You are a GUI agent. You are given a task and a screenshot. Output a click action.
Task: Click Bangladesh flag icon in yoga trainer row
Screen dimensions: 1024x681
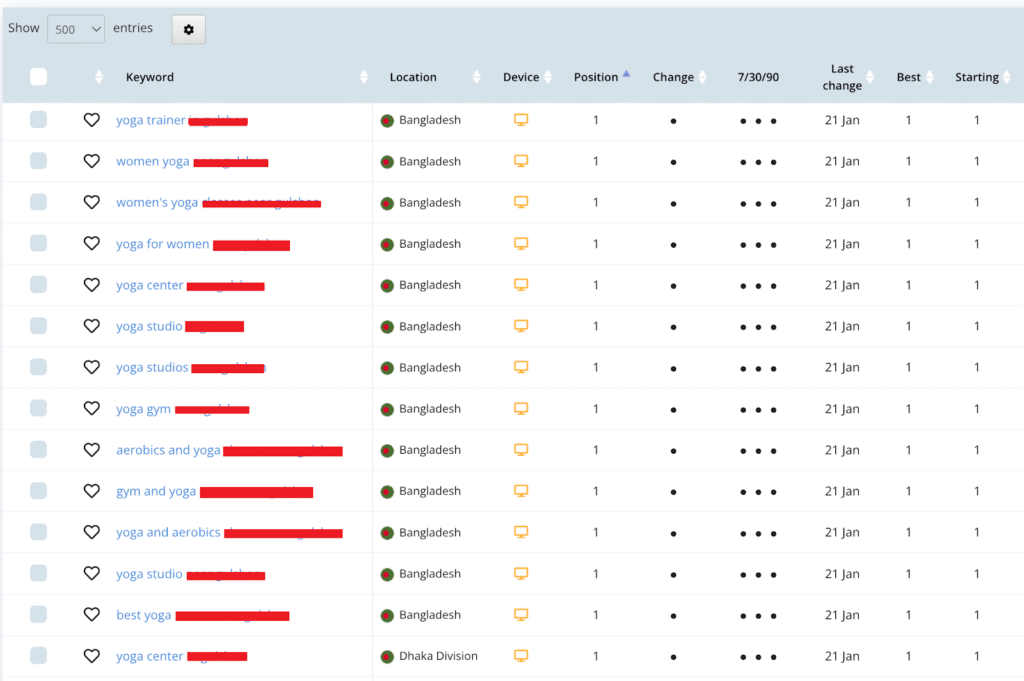[x=387, y=121]
